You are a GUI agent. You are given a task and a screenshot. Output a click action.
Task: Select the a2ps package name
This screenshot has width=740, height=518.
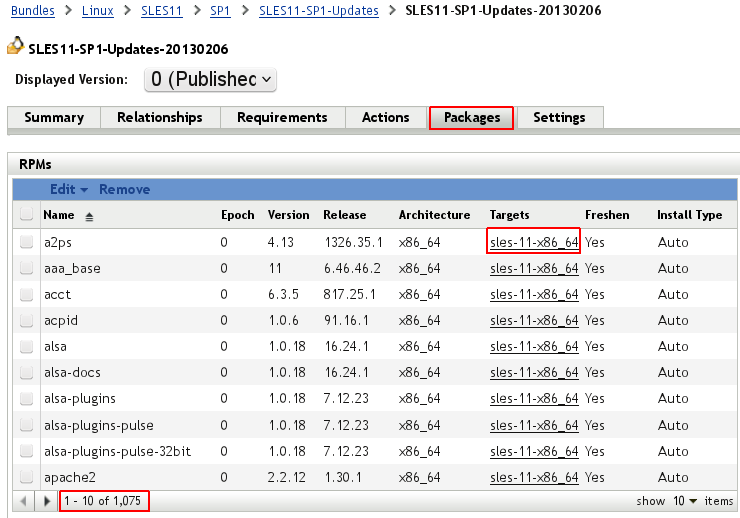pos(58,242)
